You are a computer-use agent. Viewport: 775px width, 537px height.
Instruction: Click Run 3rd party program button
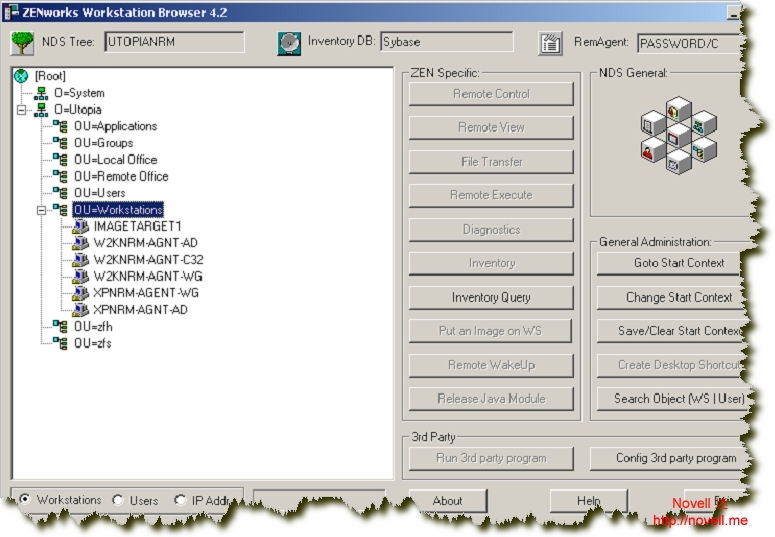tap(491, 458)
